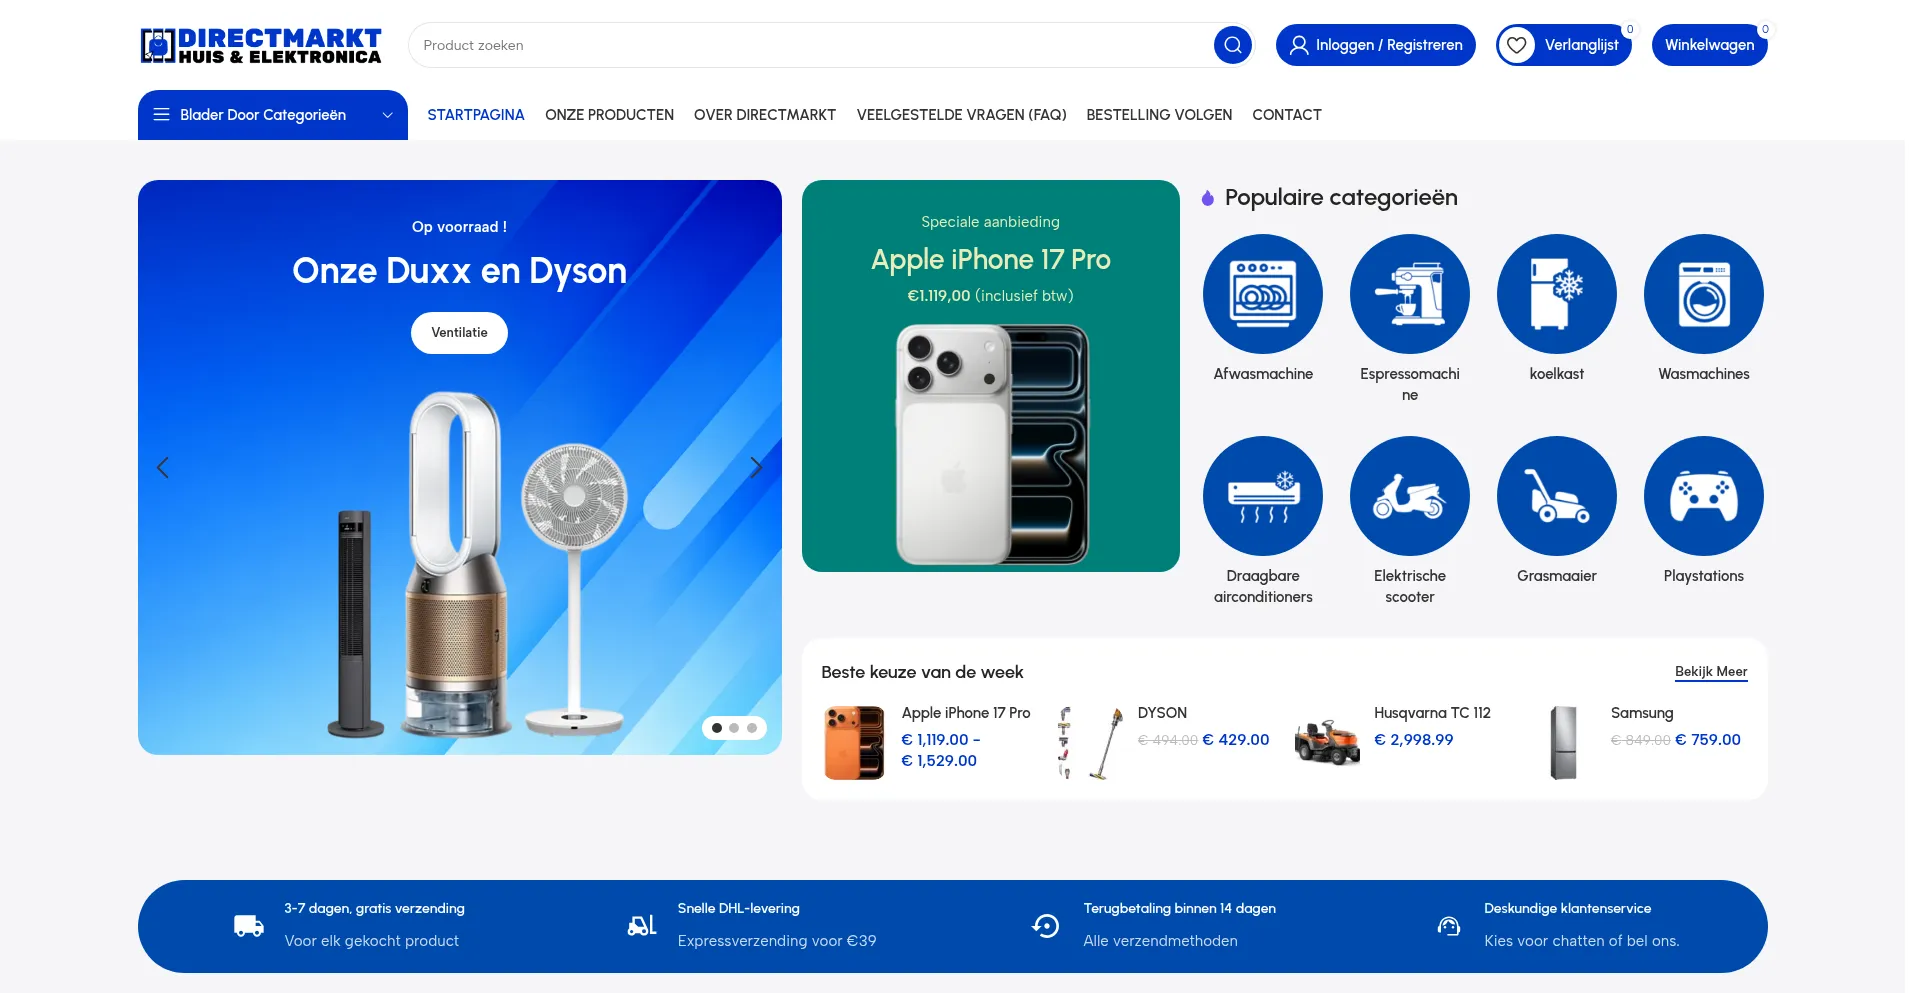Image resolution: width=1920 pixels, height=993 pixels.
Task: Click the Elektrische scooter label
Action: tap(1410, 586)
